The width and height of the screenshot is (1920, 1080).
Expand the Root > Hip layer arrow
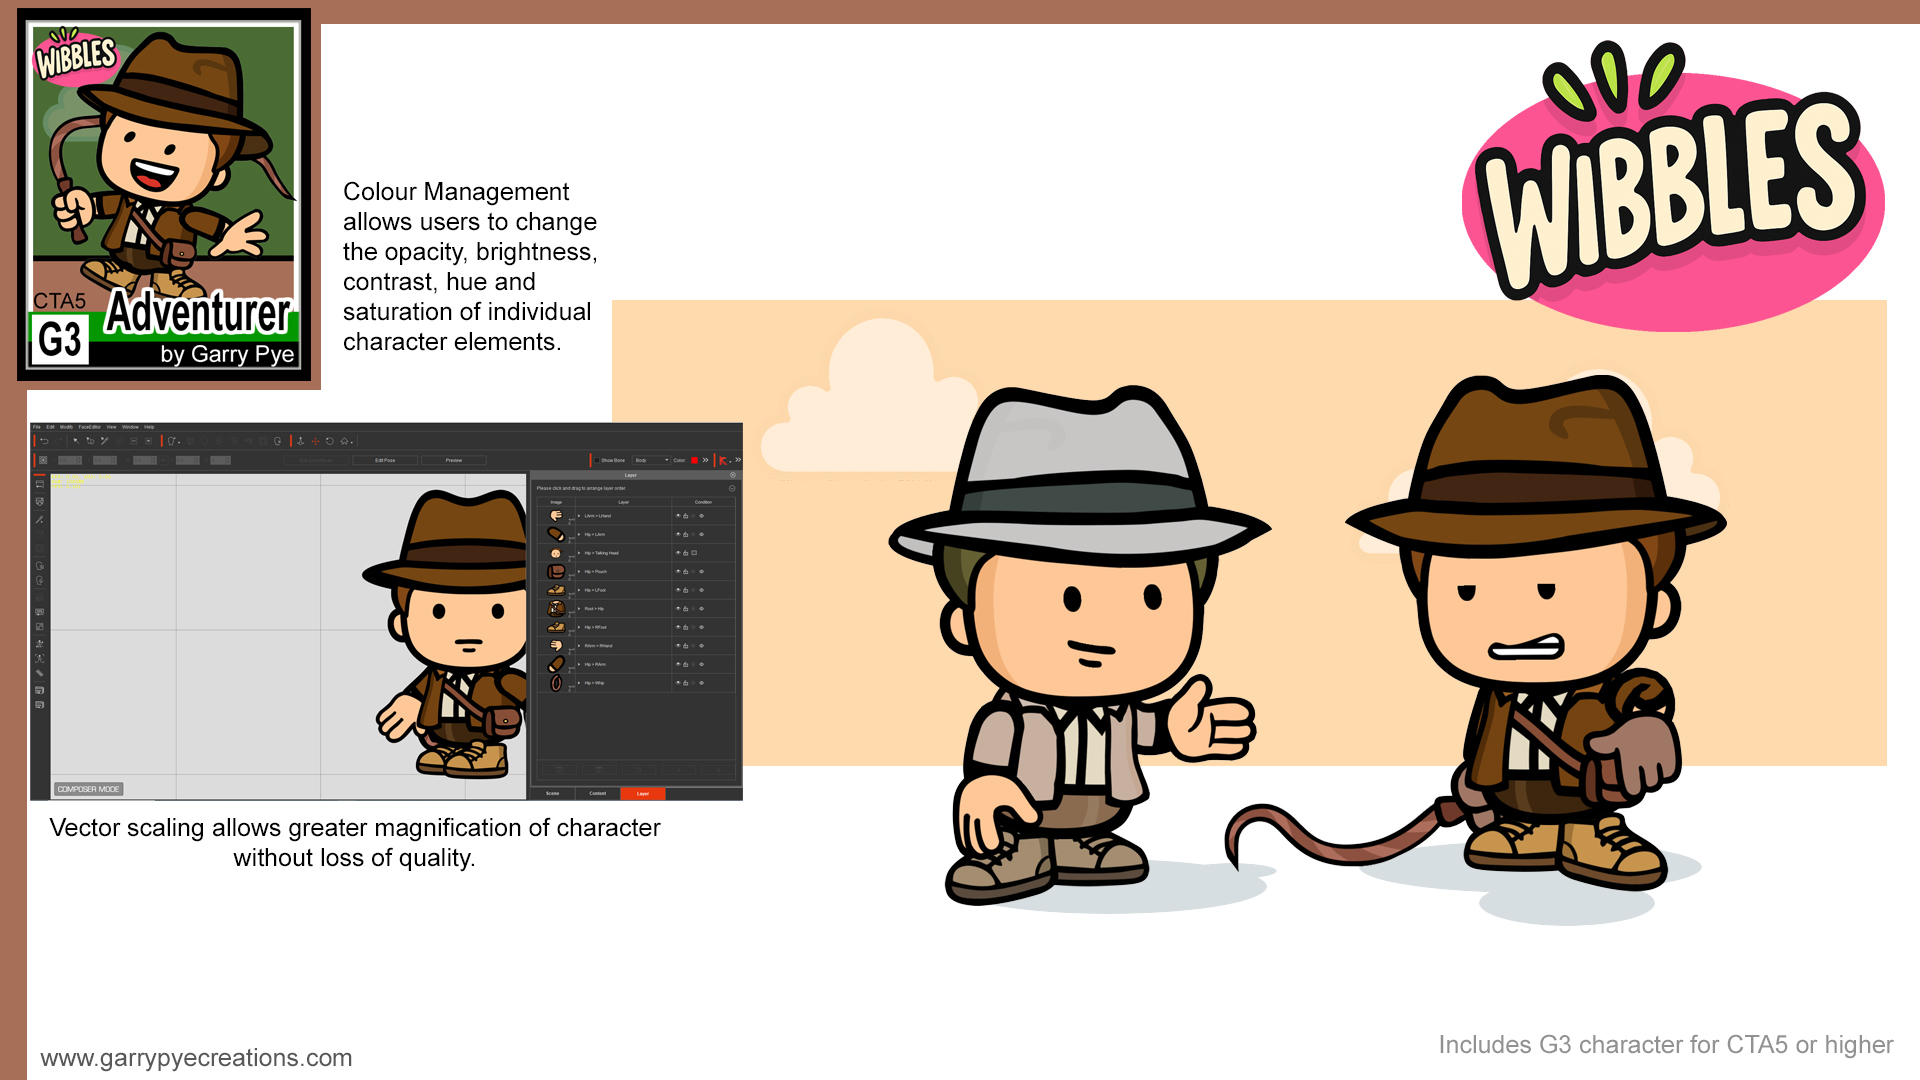579,609
